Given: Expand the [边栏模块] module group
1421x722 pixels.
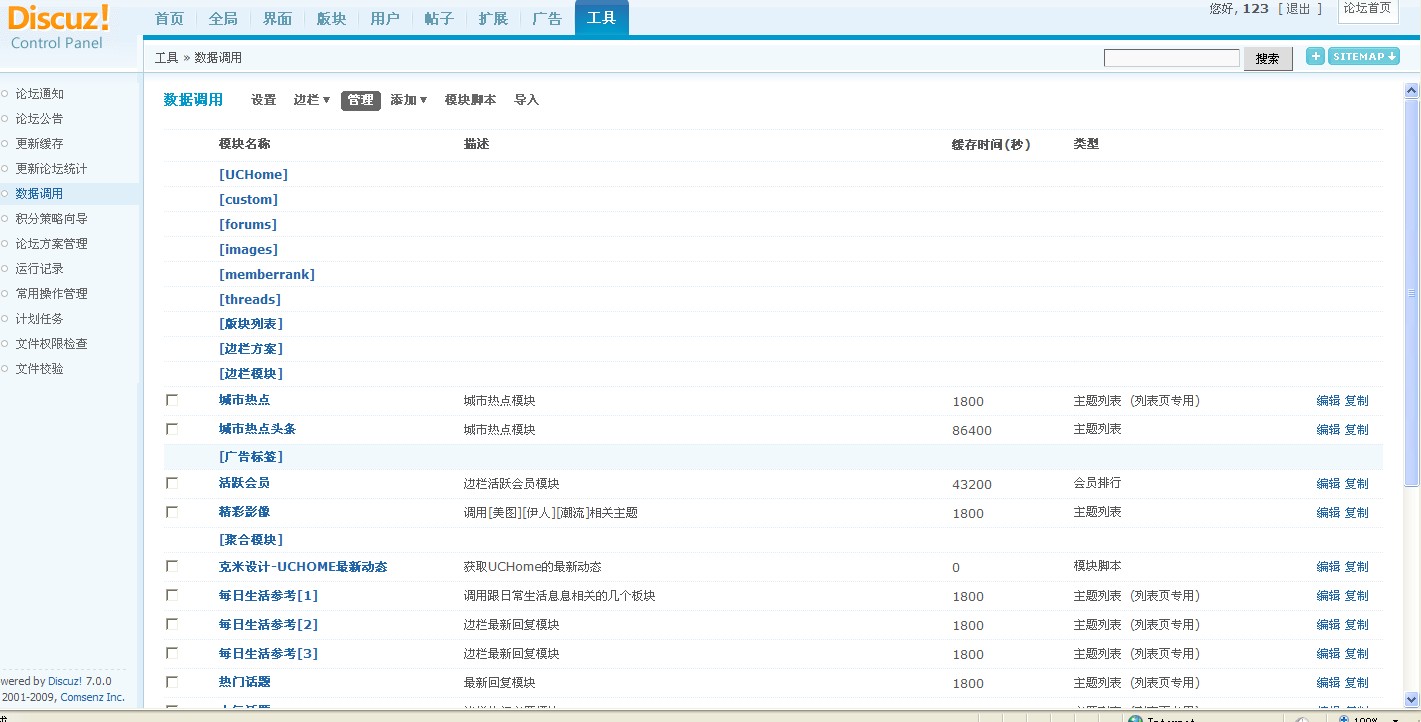Looking at the screenshot, I should pyautogui.click(x=251, y=374).
